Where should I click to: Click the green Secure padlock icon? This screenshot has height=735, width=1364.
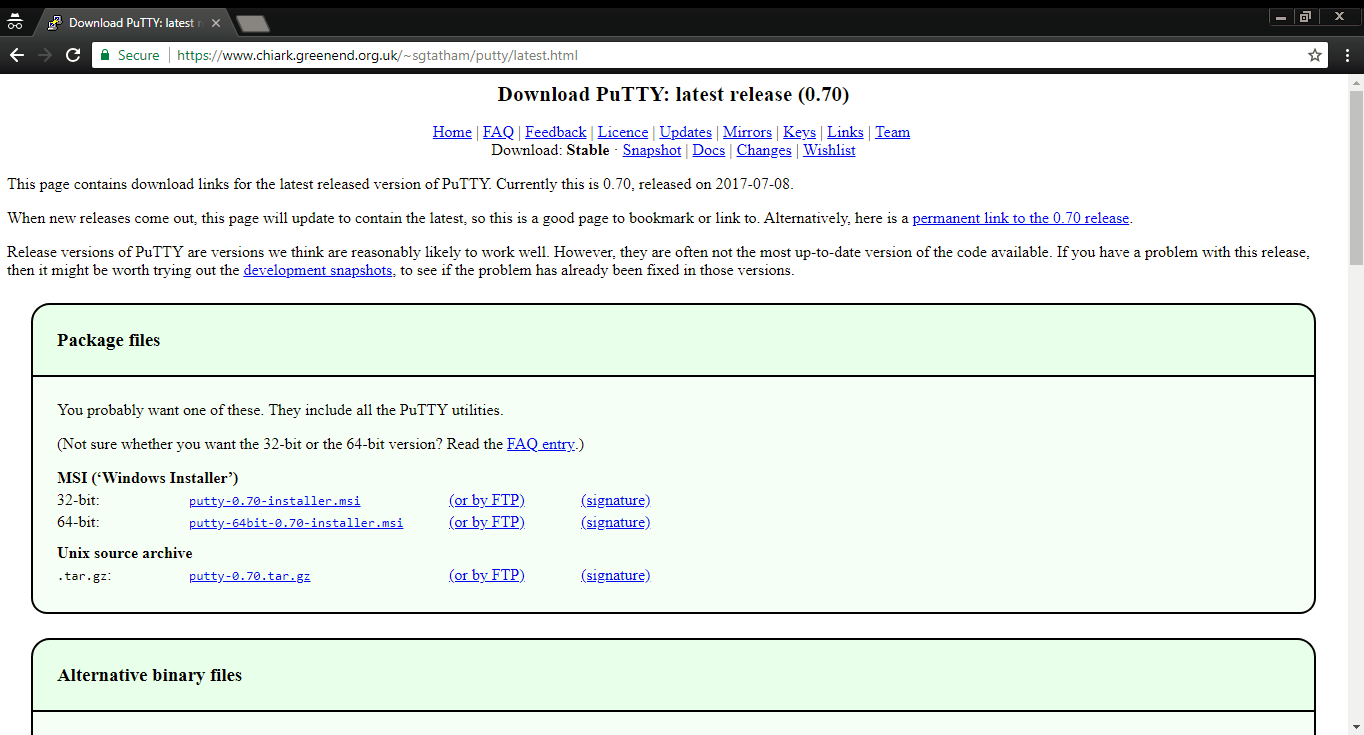tap(105, 56)
